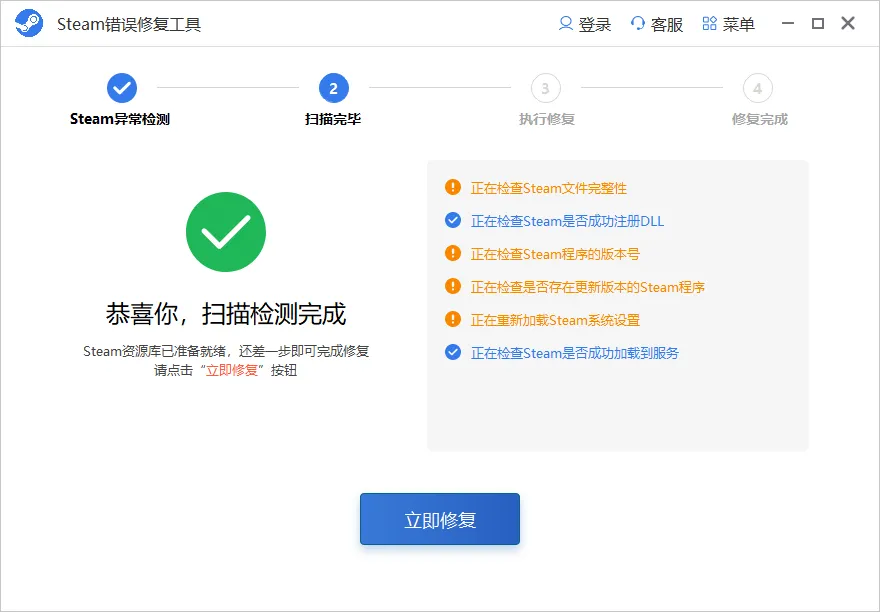The image size is (880, 612).
Task: Minimize the window
Action: coord(788,24)
